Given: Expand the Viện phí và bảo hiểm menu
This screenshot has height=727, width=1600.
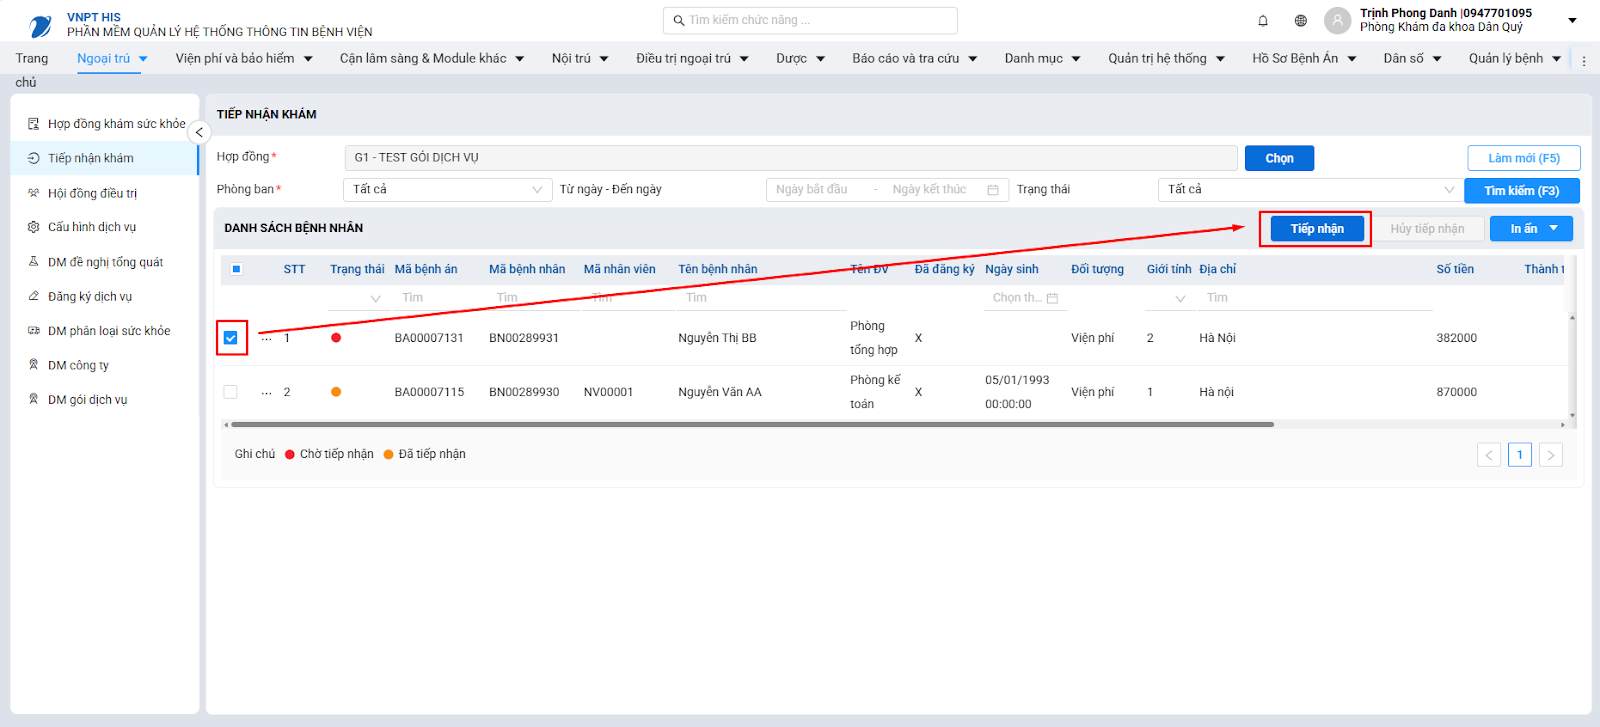Looking at the screenshot, I should point(244,59).
